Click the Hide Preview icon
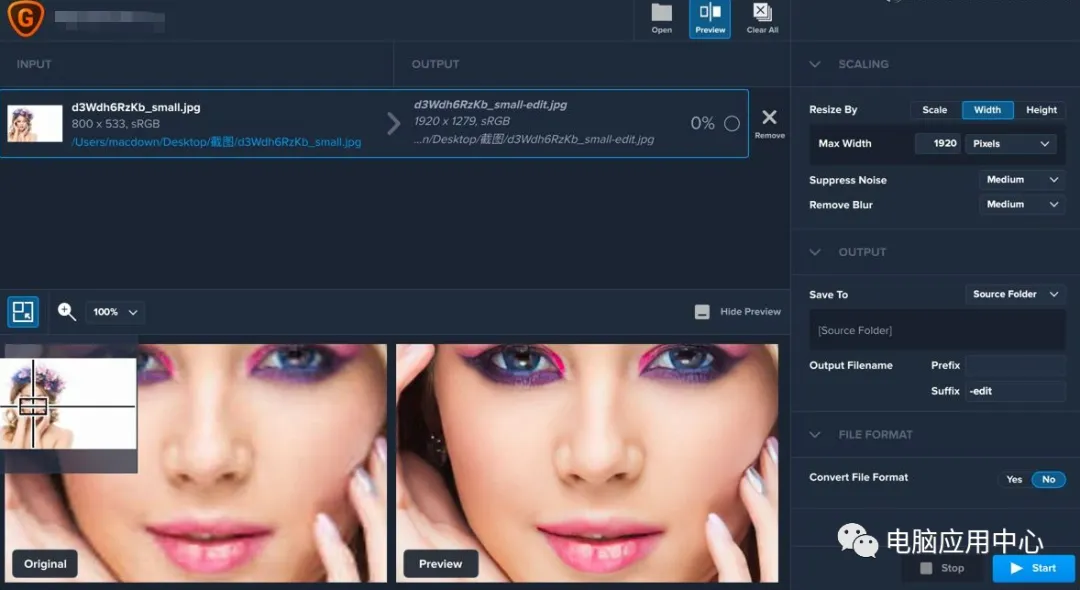This screenshot has width=1080, height=590. tap(702, 312)
